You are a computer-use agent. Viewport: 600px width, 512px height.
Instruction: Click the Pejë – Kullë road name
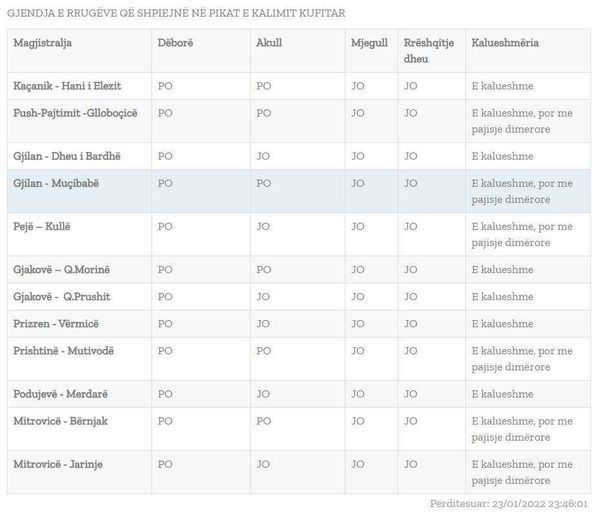(42, 227)
